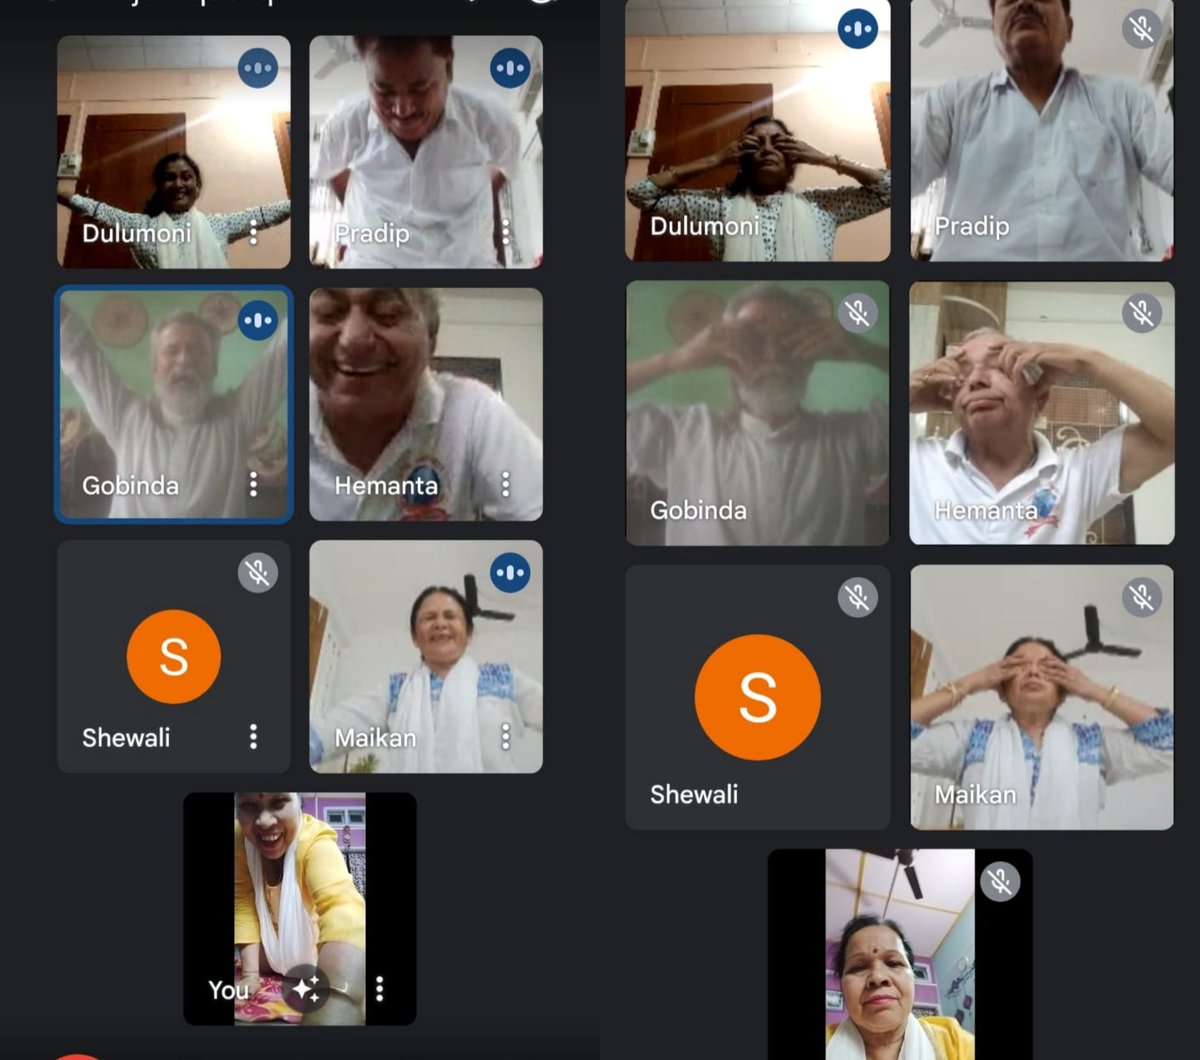1200x1060 pixels.
Task: Click the "Shewali" name label in the left screenshot
Action: [126, 737]
